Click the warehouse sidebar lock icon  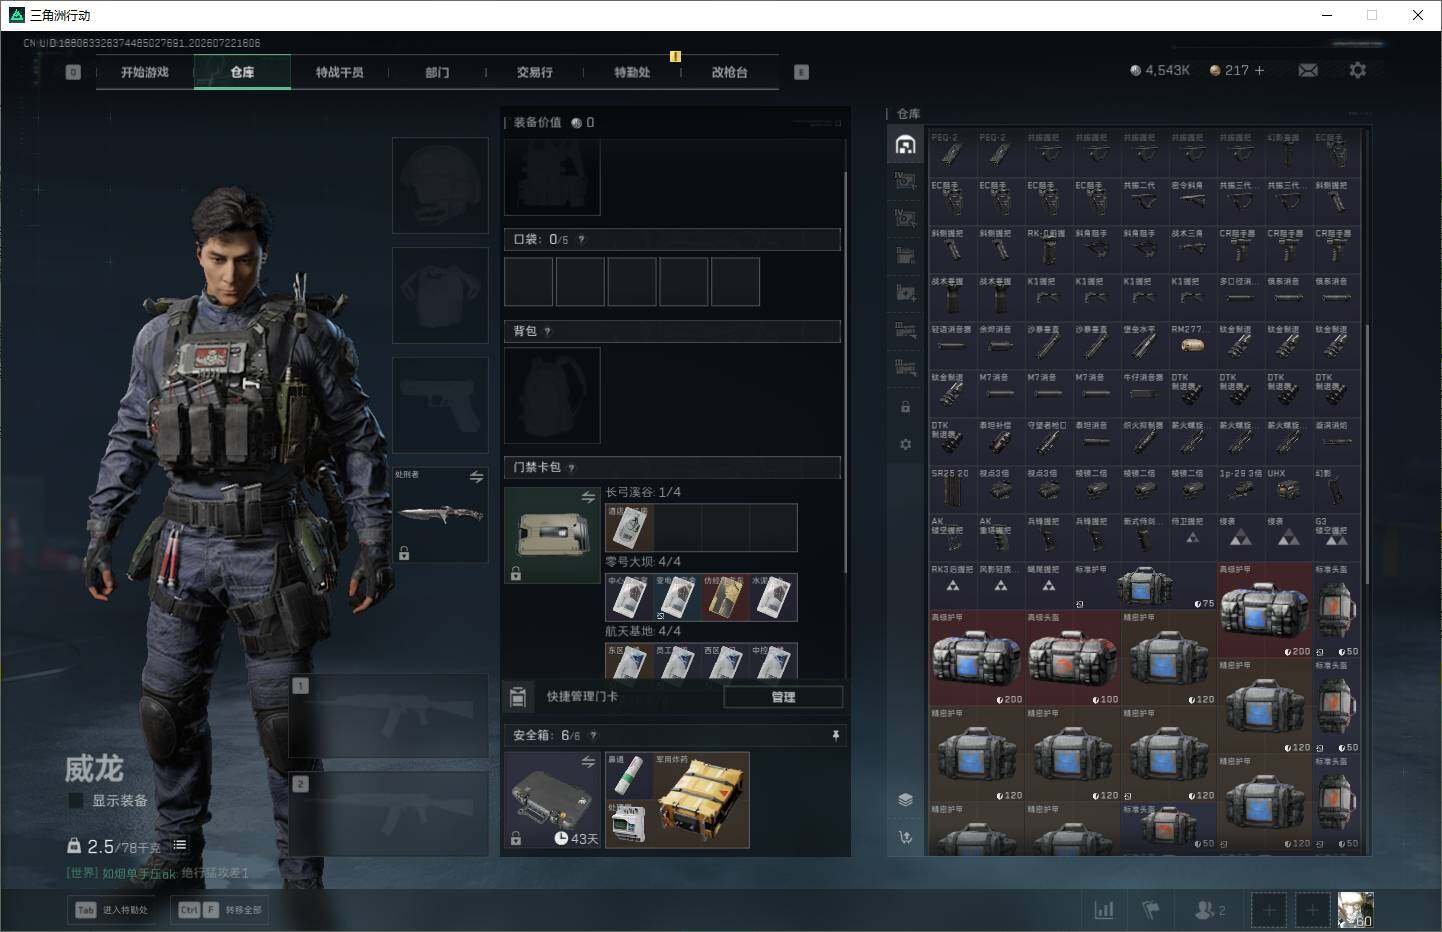point(905,407)
